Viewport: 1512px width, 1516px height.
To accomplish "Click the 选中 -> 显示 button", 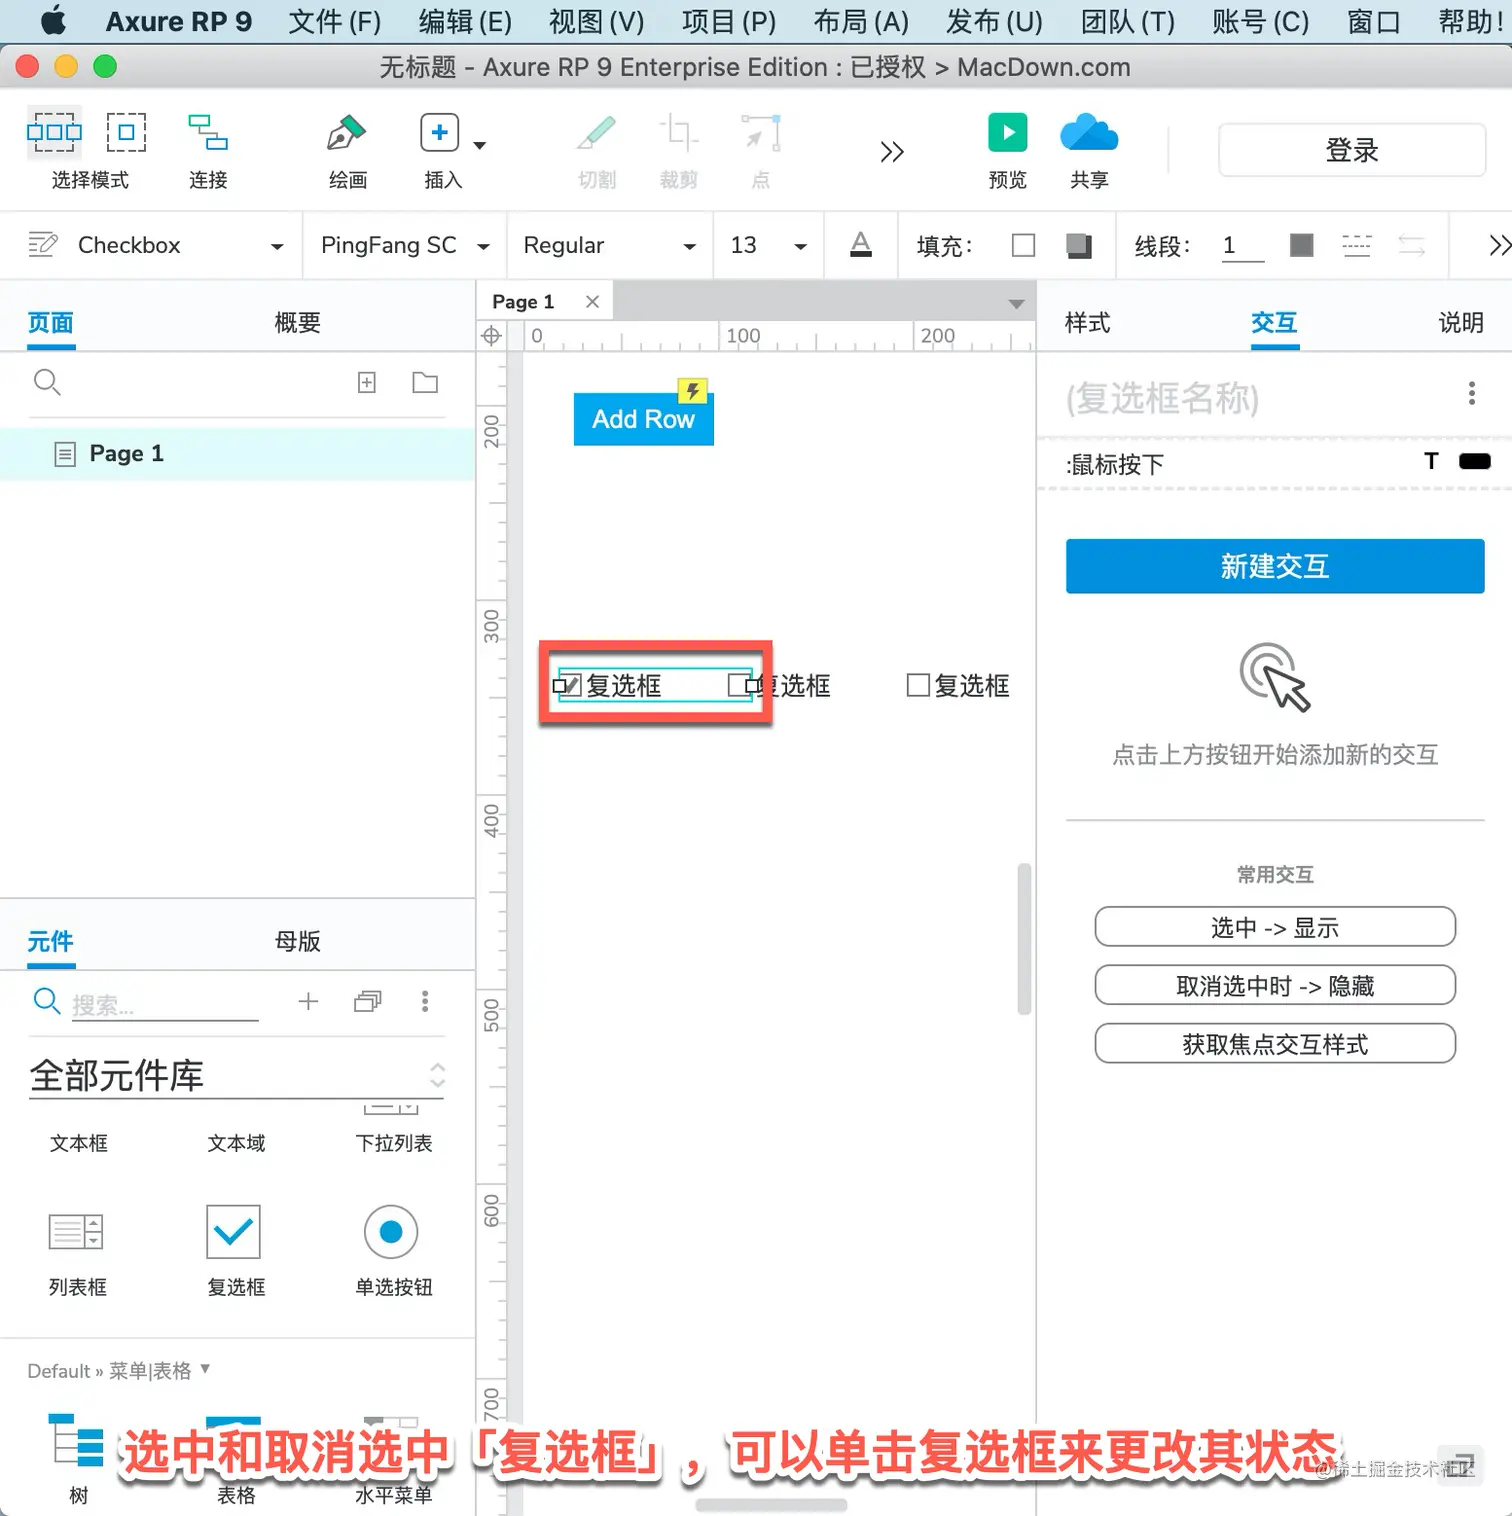I will click(1275, 927).
